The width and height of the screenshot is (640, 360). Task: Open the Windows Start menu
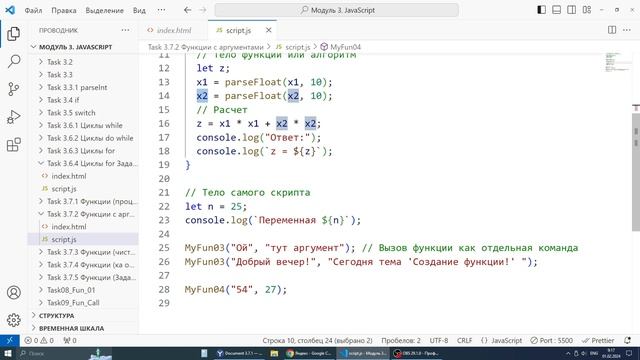click(x=7, y=353)
